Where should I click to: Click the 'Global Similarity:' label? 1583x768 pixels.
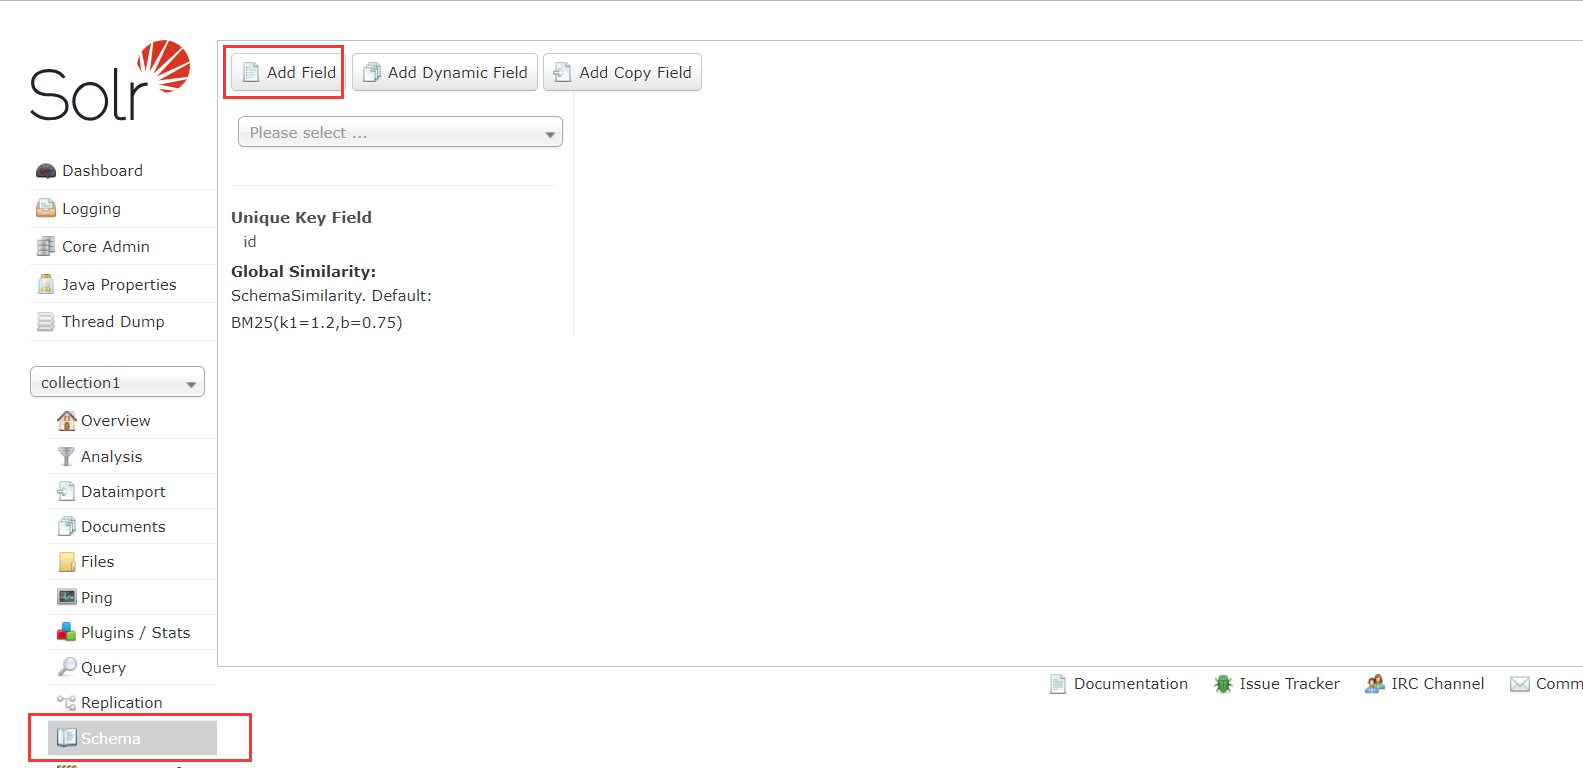303,271
